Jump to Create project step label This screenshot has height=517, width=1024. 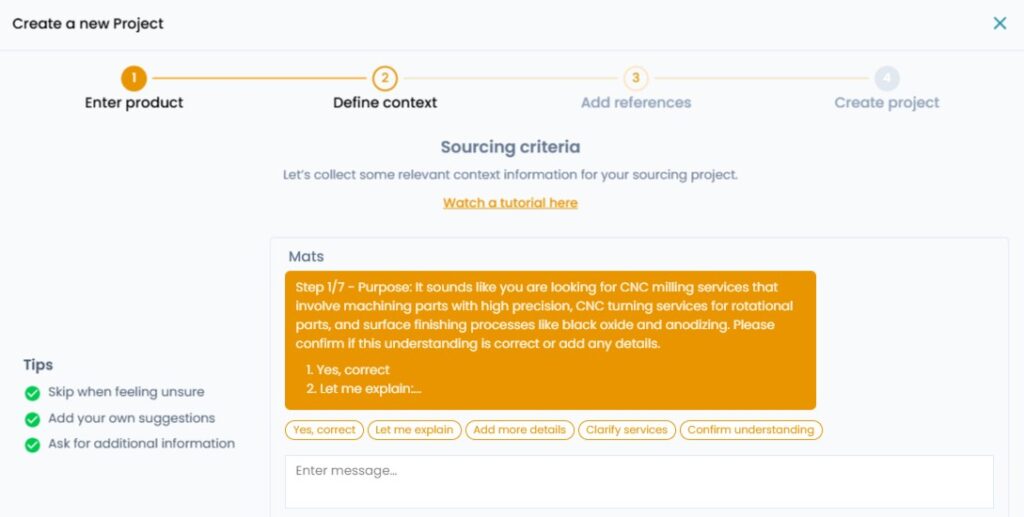[x=887, y=102]
